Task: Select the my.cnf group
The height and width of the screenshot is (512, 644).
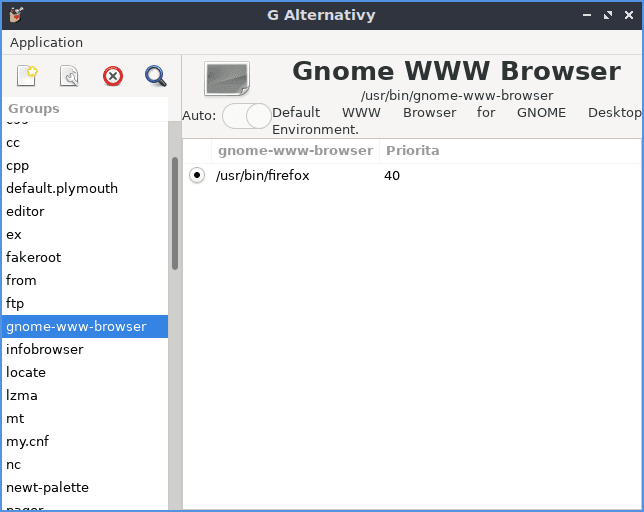Action: tap(85, 441)
